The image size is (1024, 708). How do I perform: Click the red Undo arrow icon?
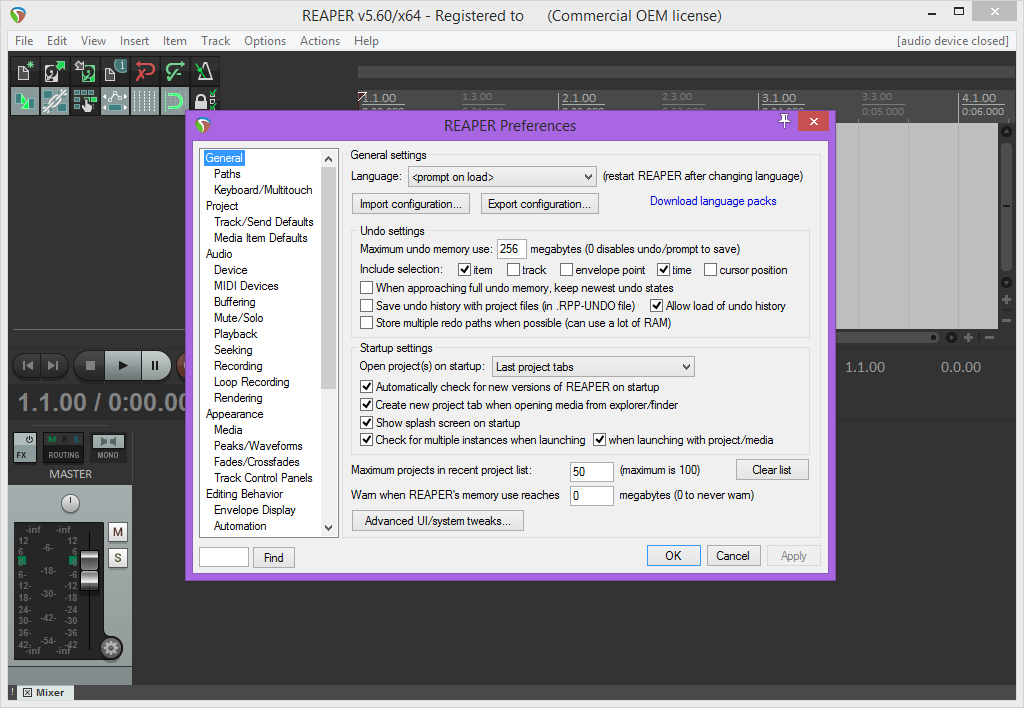pyautogui.click(x=145, y=71)
